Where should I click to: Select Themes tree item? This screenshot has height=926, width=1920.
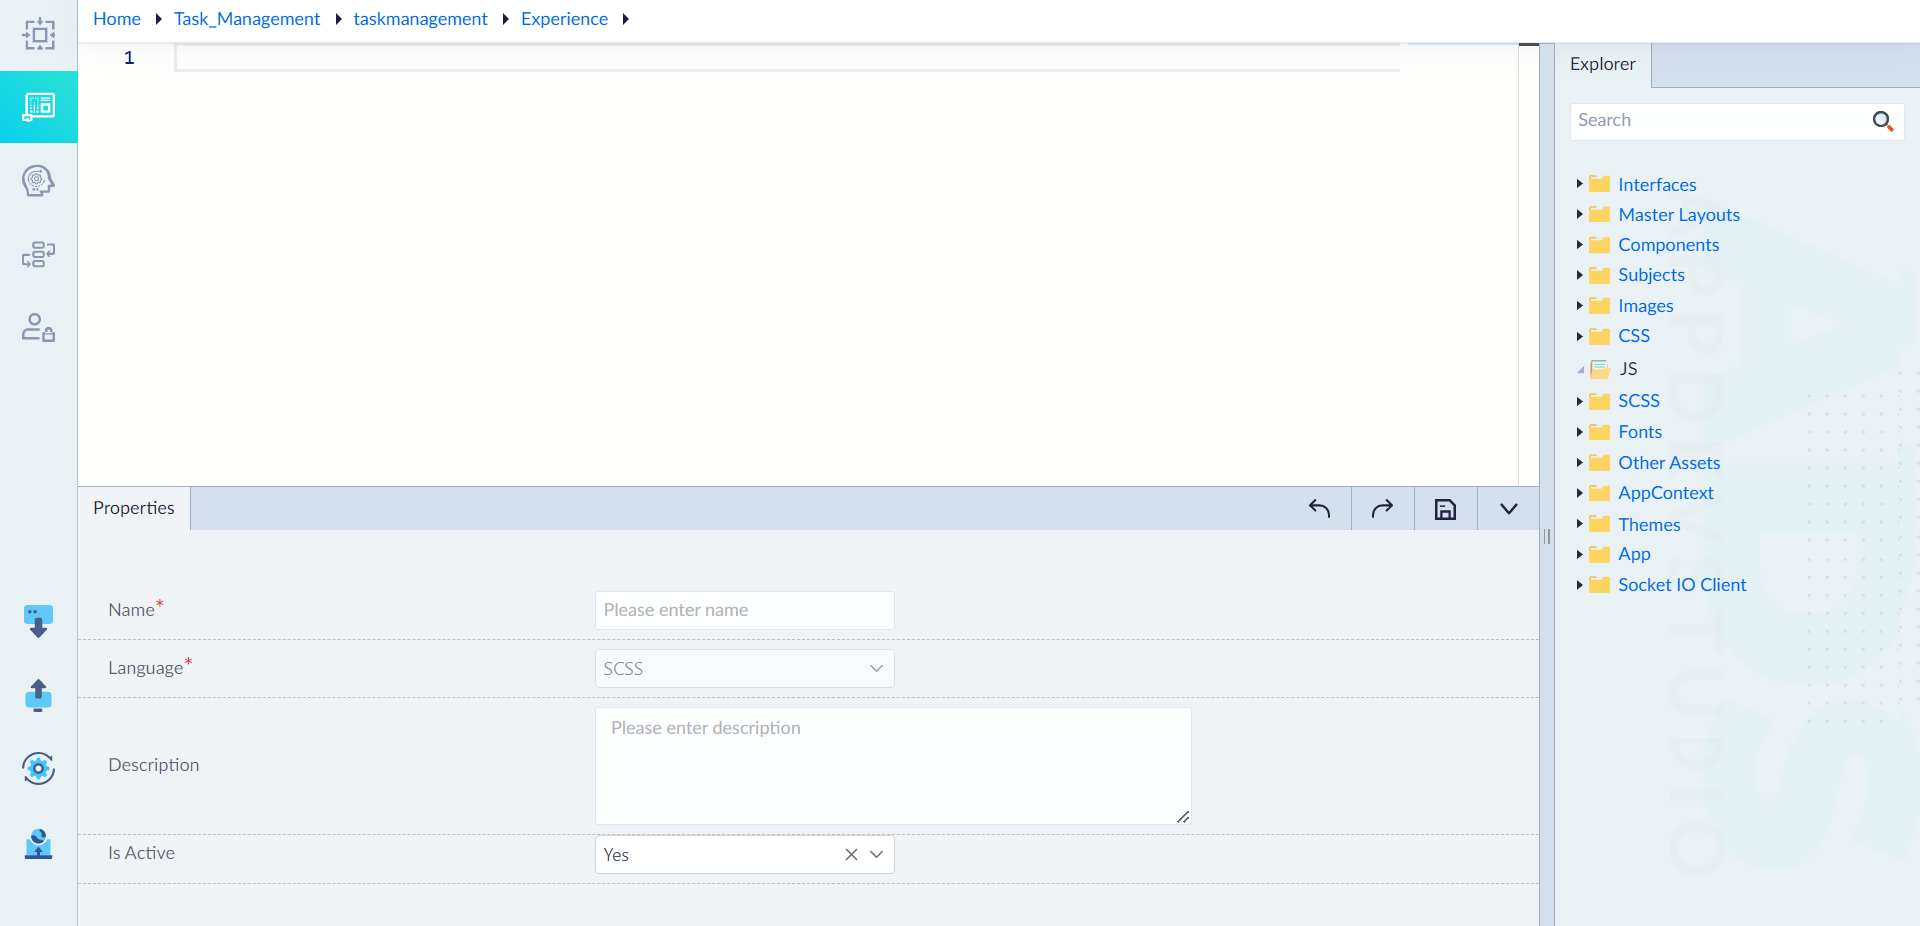tap(1649, 525)
